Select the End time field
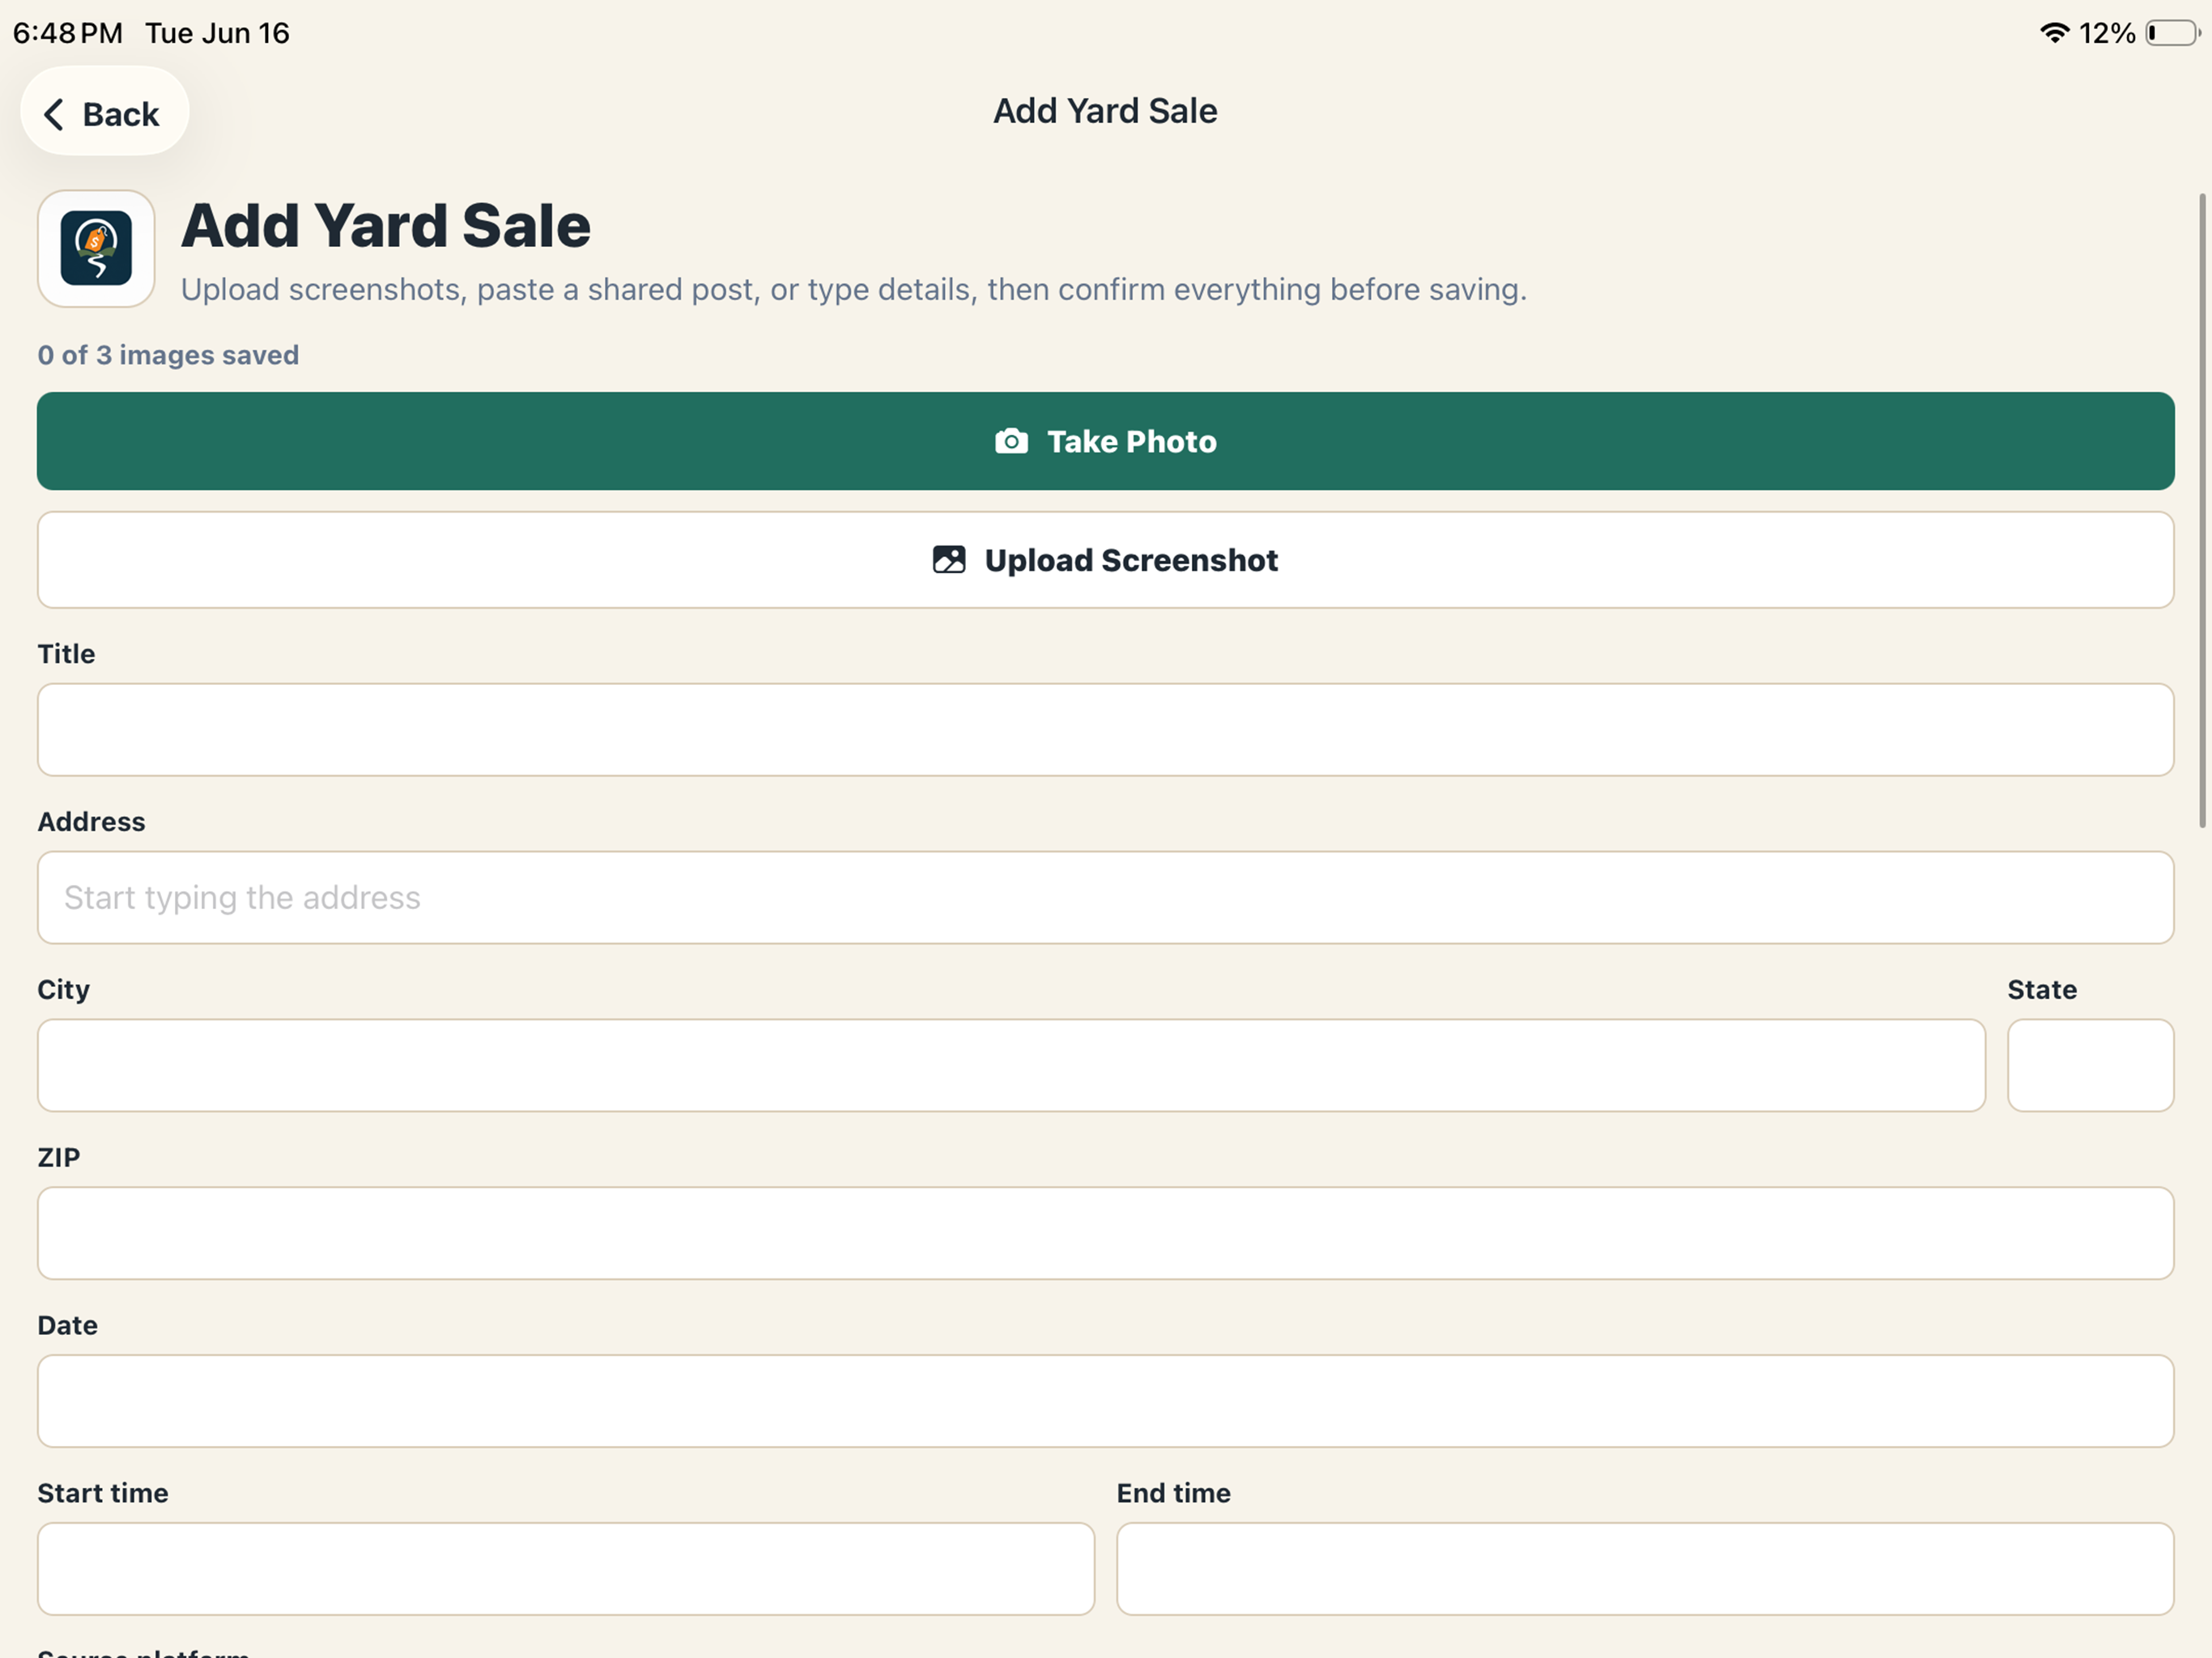 click(1645, 1569)
